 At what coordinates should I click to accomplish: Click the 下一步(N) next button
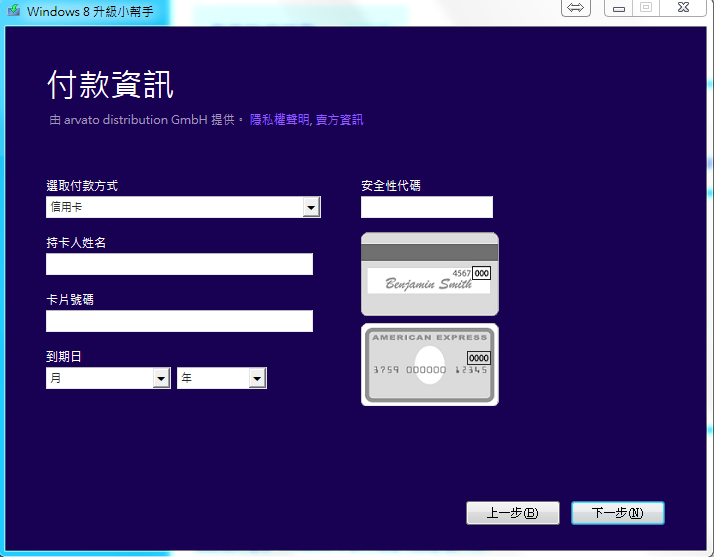pos(617,513)
